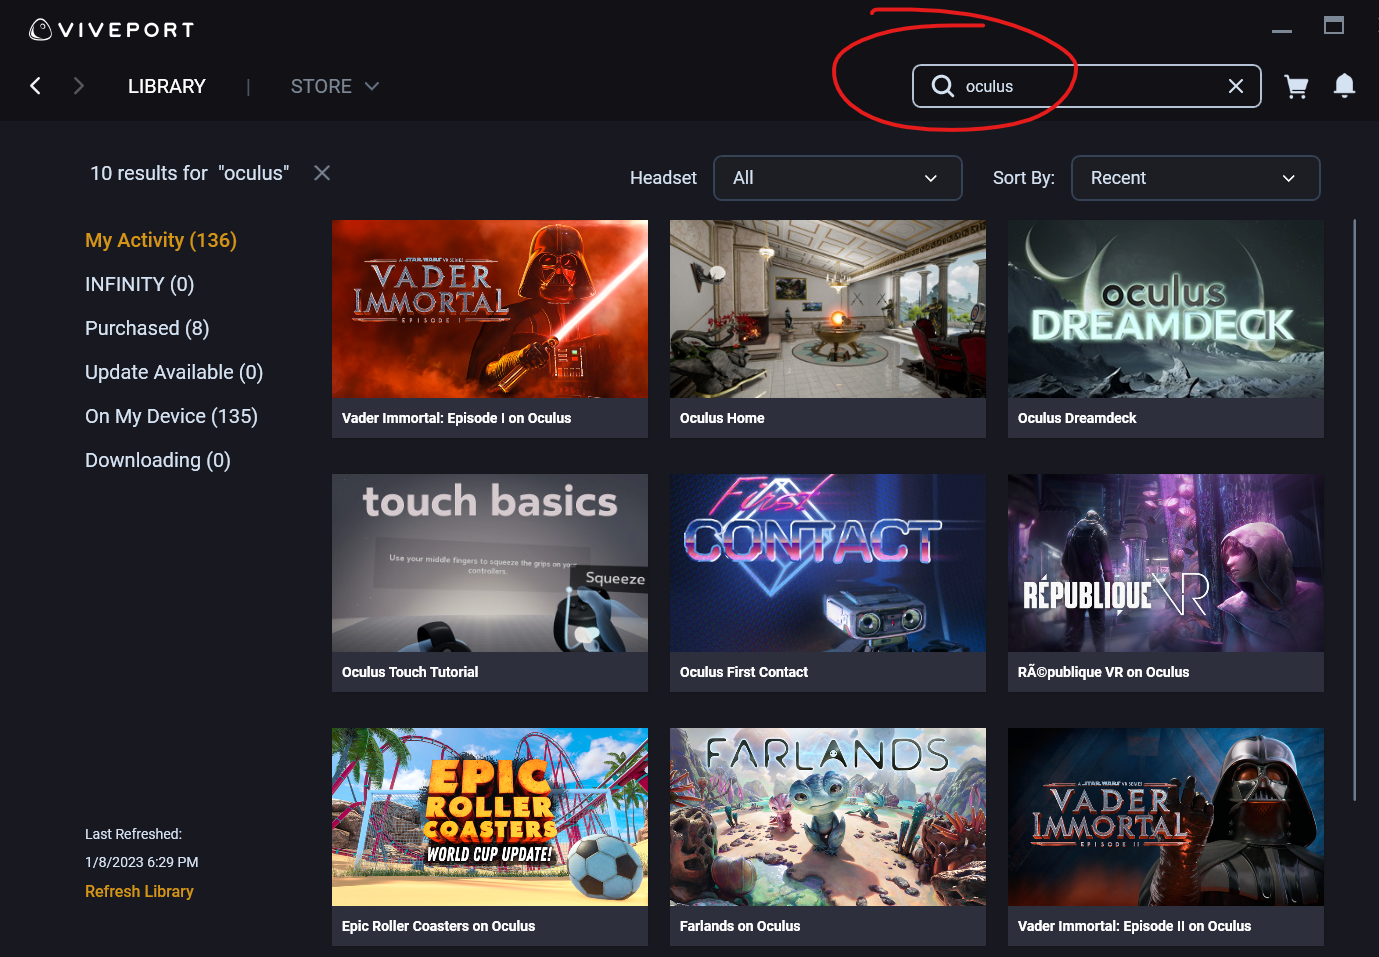
Task: Maximize the Viveport window
Action: pyautogui.click(x=1334, y=25)
